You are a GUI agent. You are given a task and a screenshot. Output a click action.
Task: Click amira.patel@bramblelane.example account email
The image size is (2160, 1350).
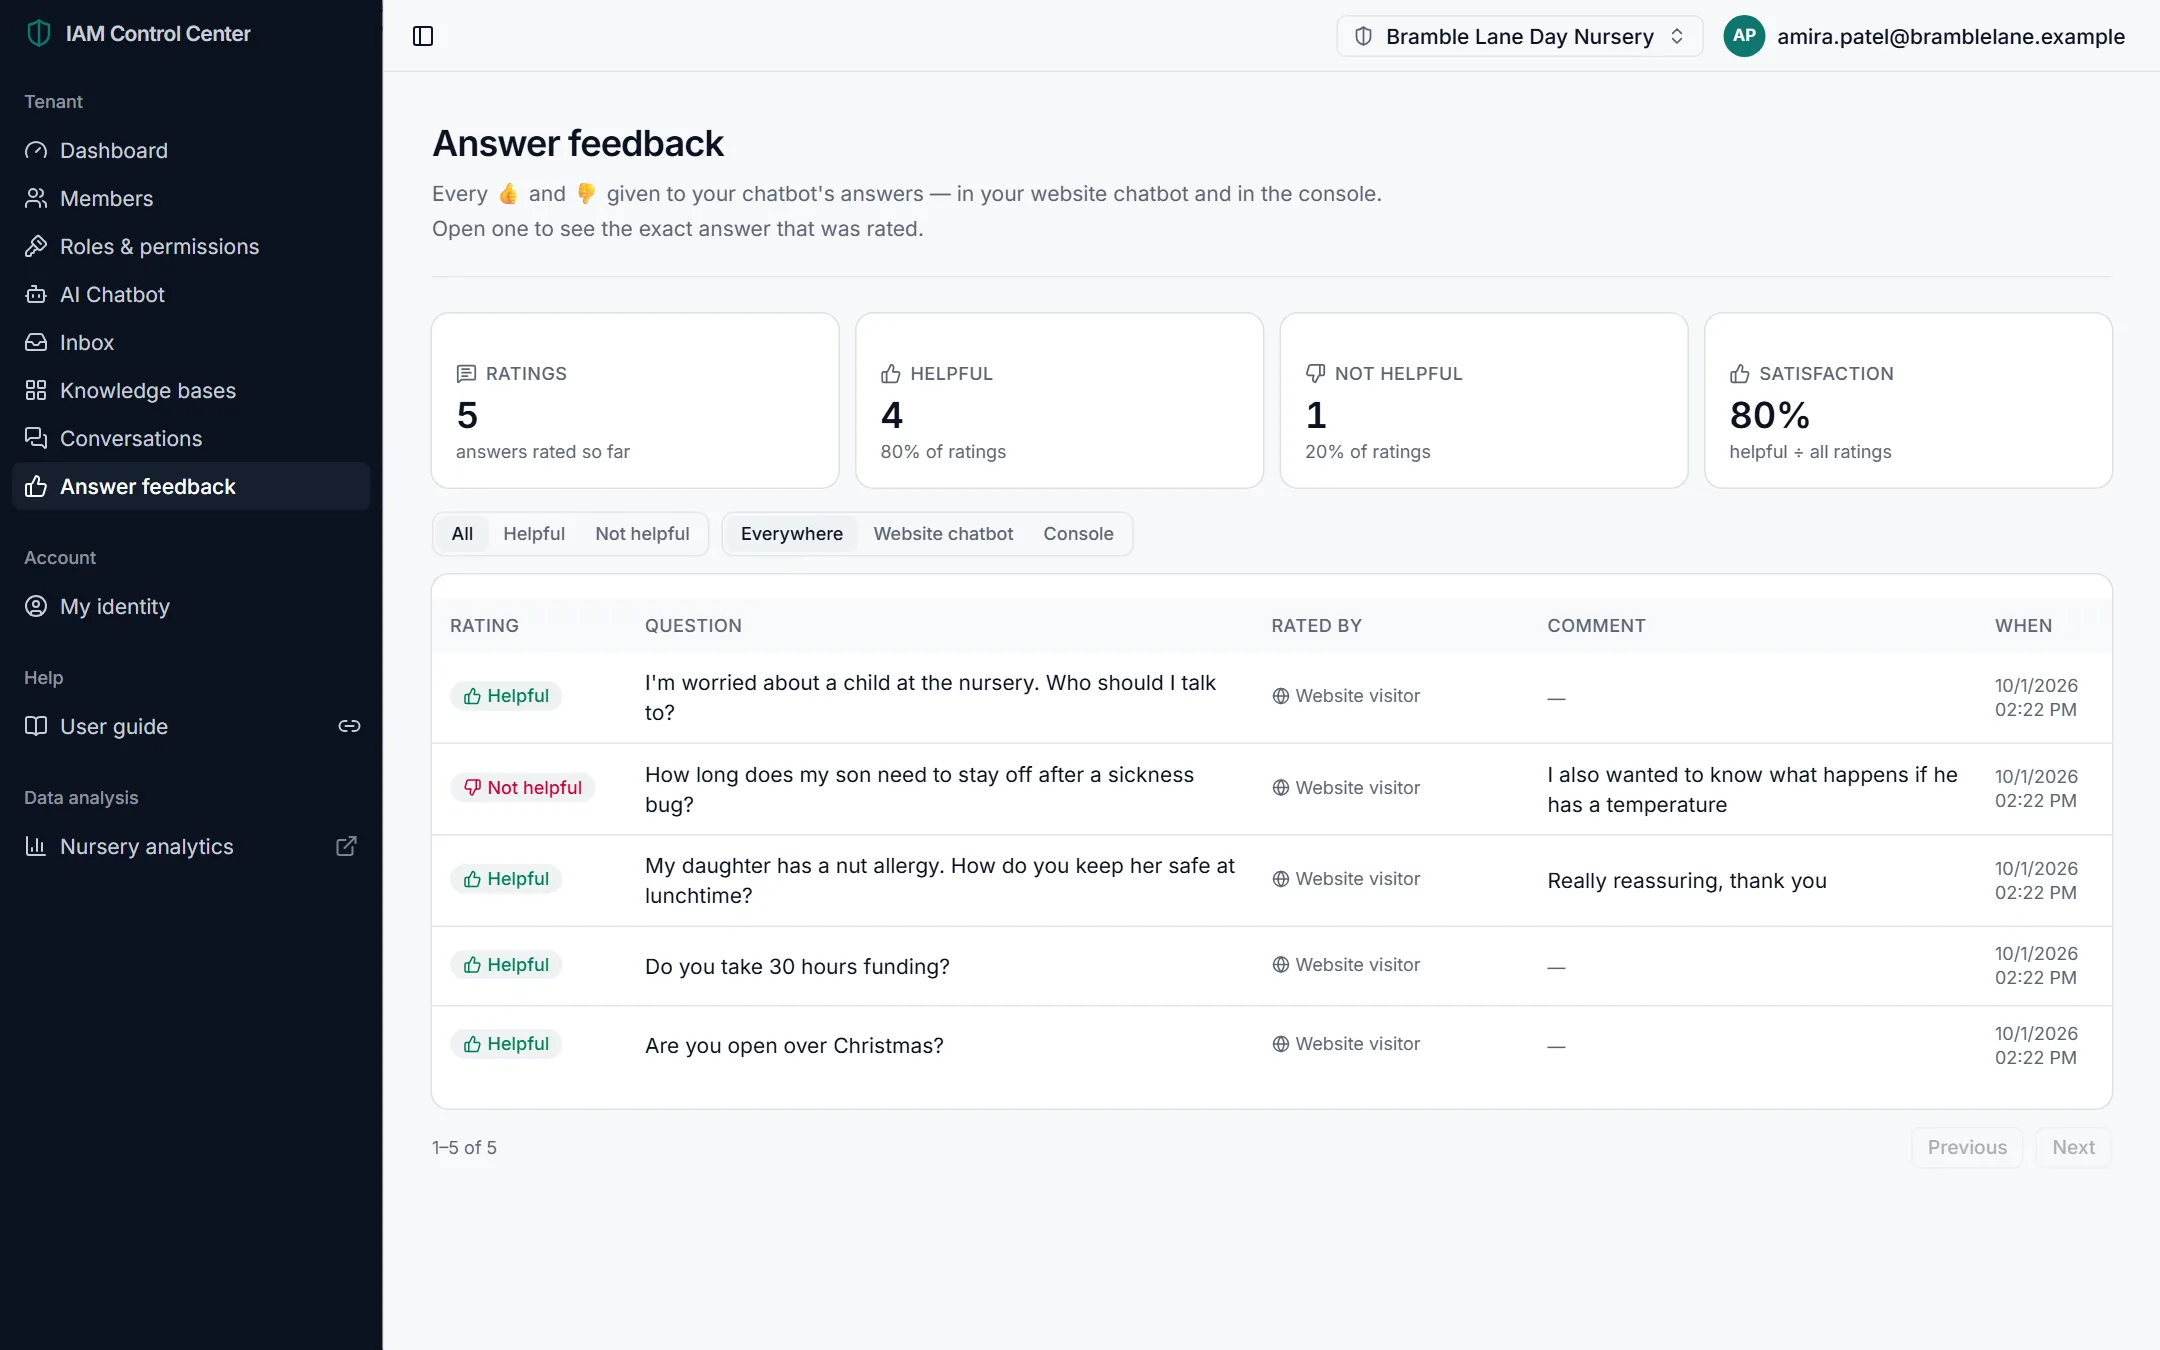(1950, 36)
